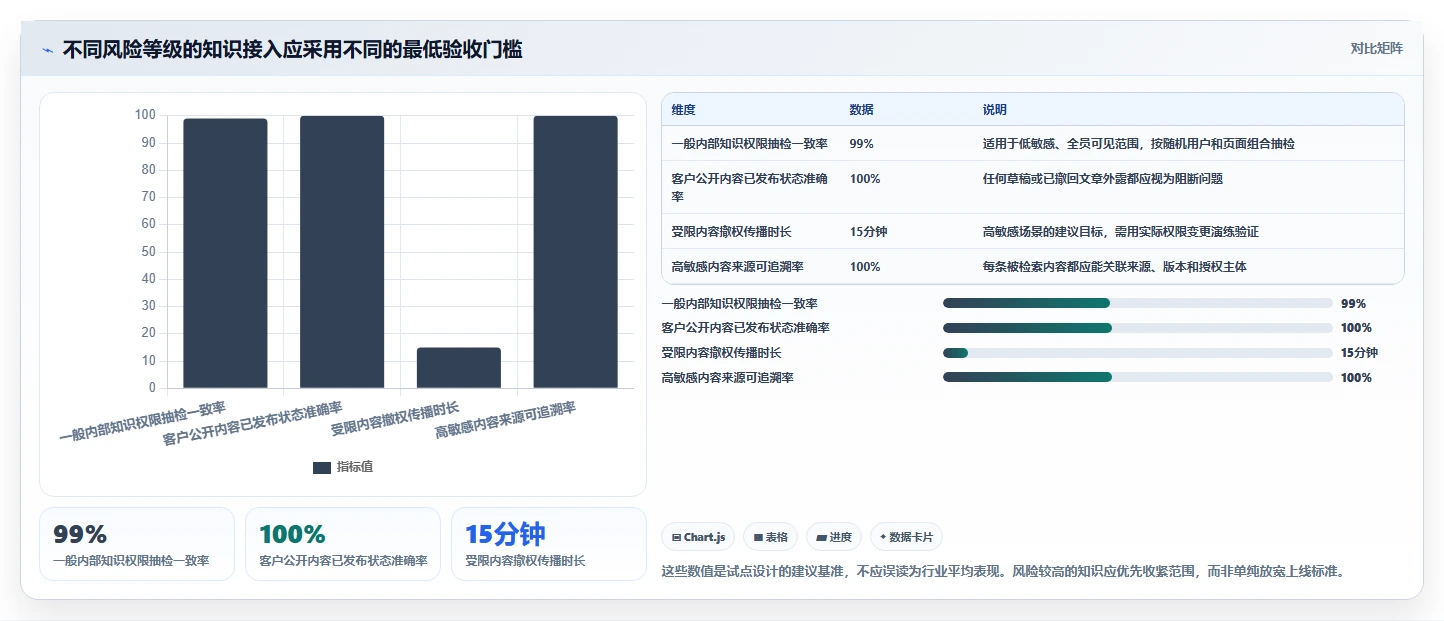Click the 高敏感内容来源可追溯率 chart bar

575,252
